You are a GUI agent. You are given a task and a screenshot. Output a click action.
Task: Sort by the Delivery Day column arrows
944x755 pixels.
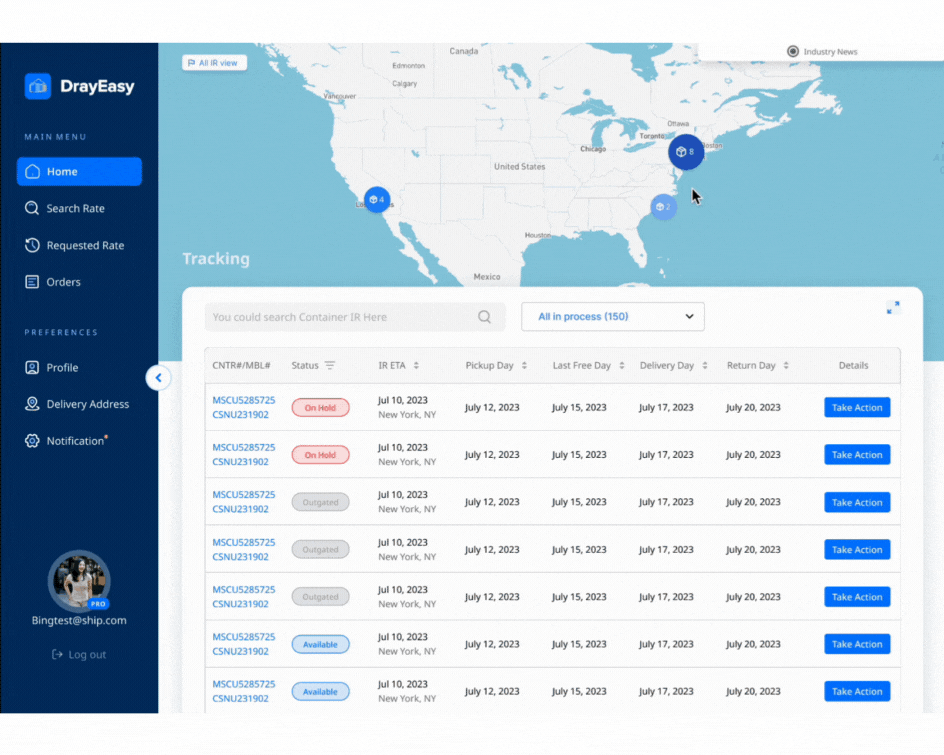[705, 365]
